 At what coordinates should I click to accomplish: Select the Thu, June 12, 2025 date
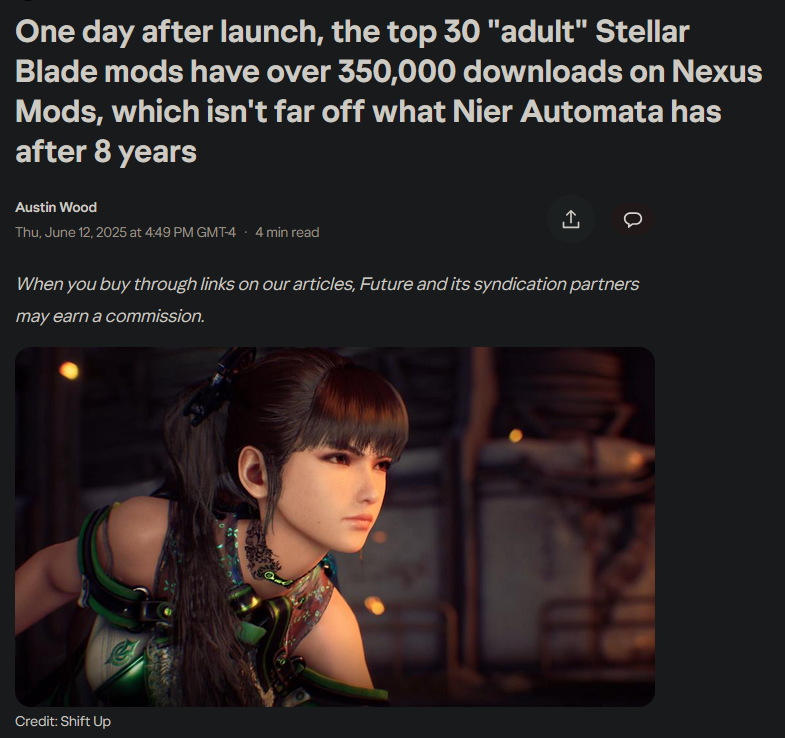pos(71,232)
